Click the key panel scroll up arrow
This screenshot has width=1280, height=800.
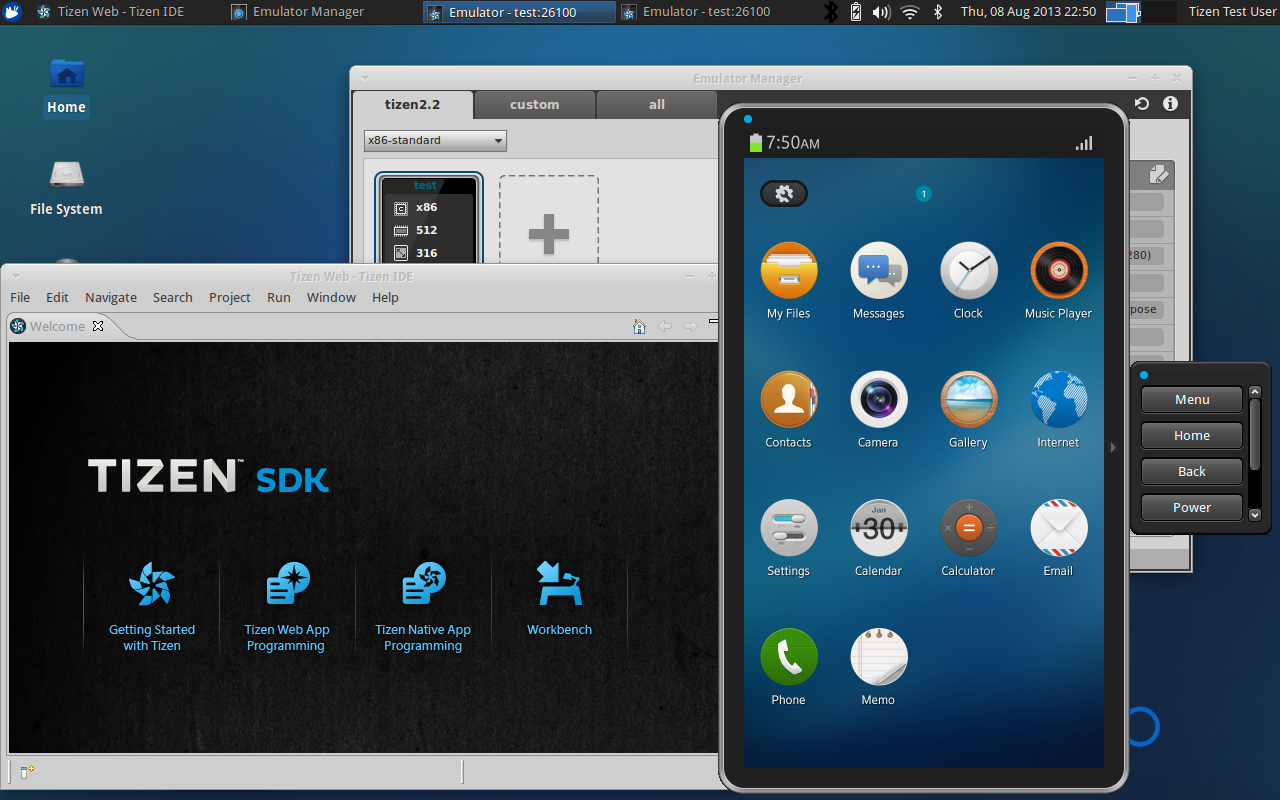tap(1255, 392)
